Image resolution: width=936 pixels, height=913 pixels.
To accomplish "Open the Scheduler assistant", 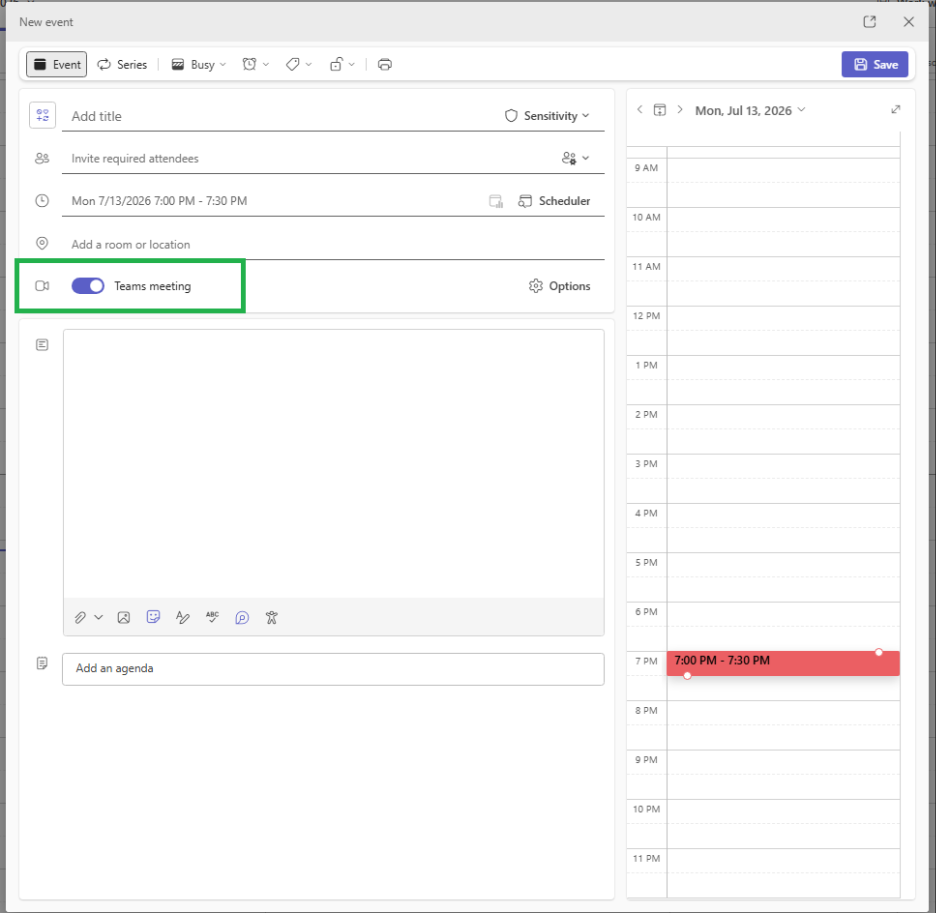I will 555,201.
